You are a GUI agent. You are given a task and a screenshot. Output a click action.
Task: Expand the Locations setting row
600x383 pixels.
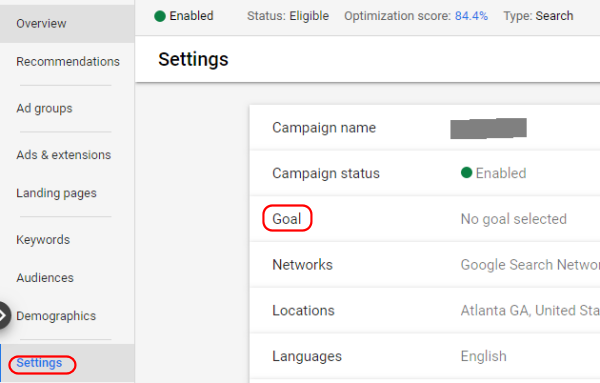[425, 310]
